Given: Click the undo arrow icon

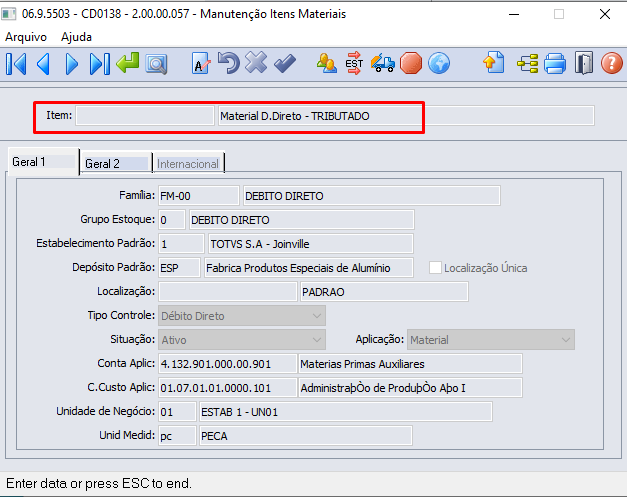Looking at the screenshot, I should click(228, 64).
